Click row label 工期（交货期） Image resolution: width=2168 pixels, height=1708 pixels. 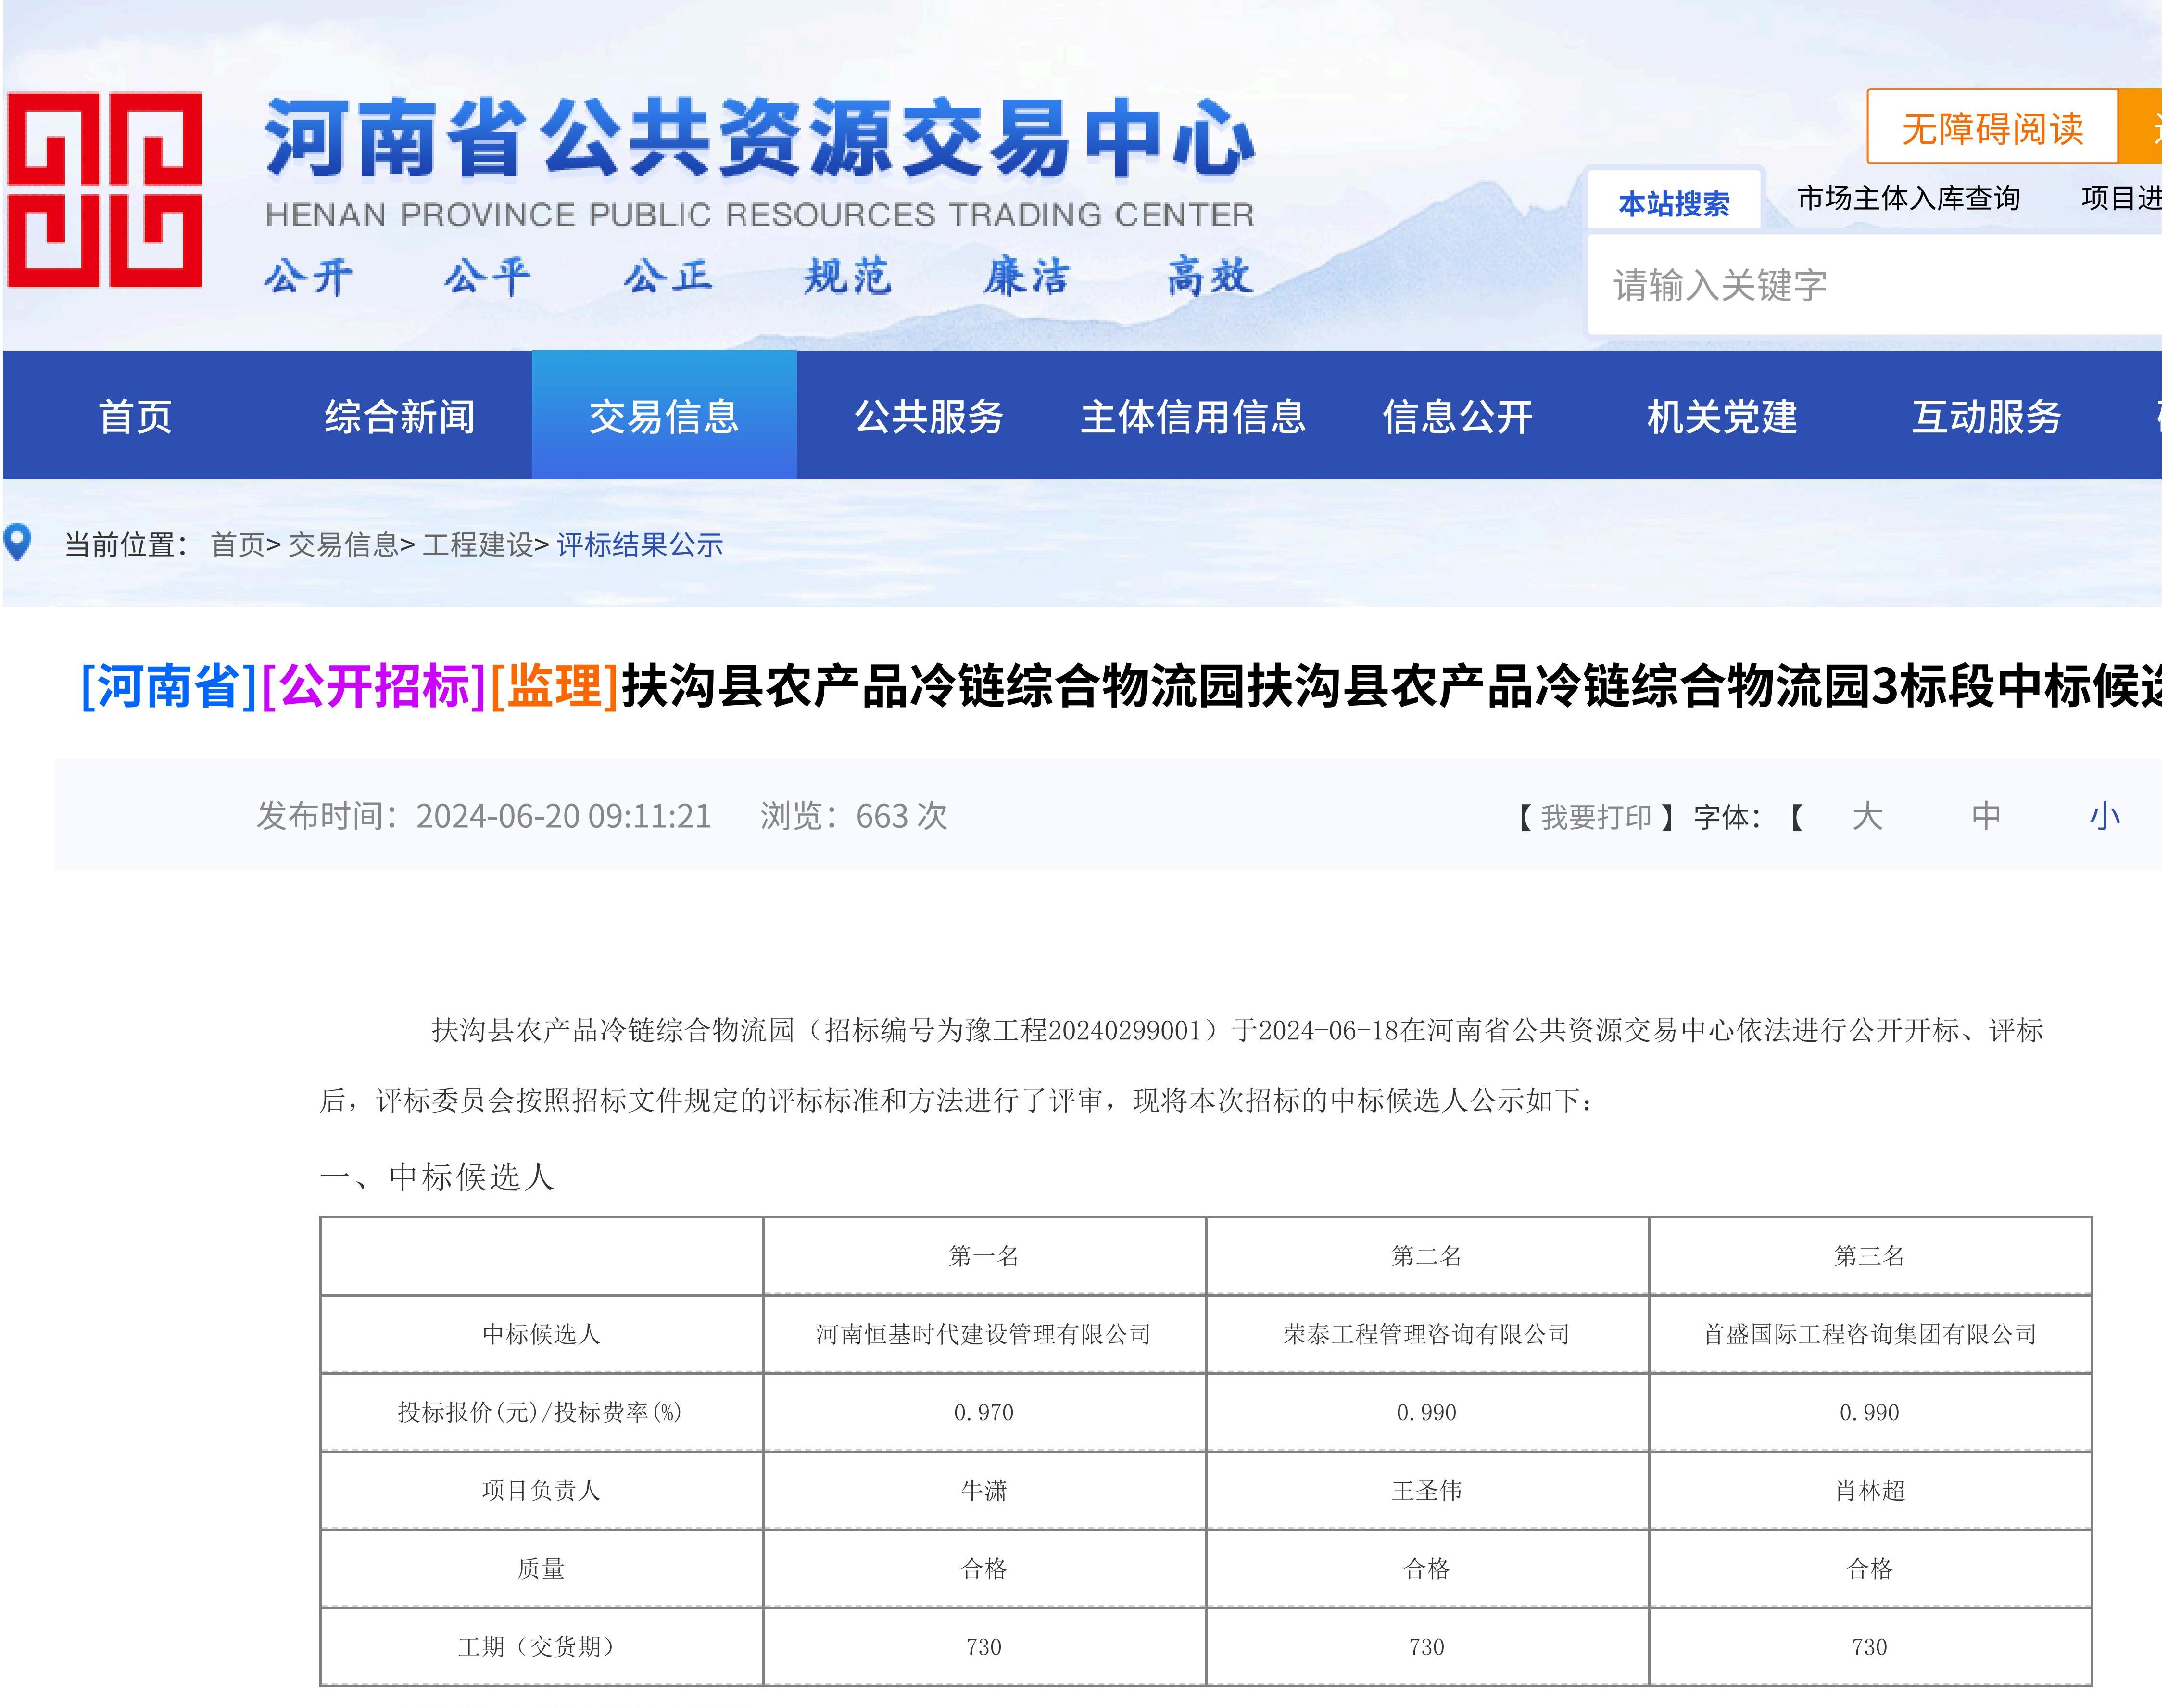(541, 1647)
